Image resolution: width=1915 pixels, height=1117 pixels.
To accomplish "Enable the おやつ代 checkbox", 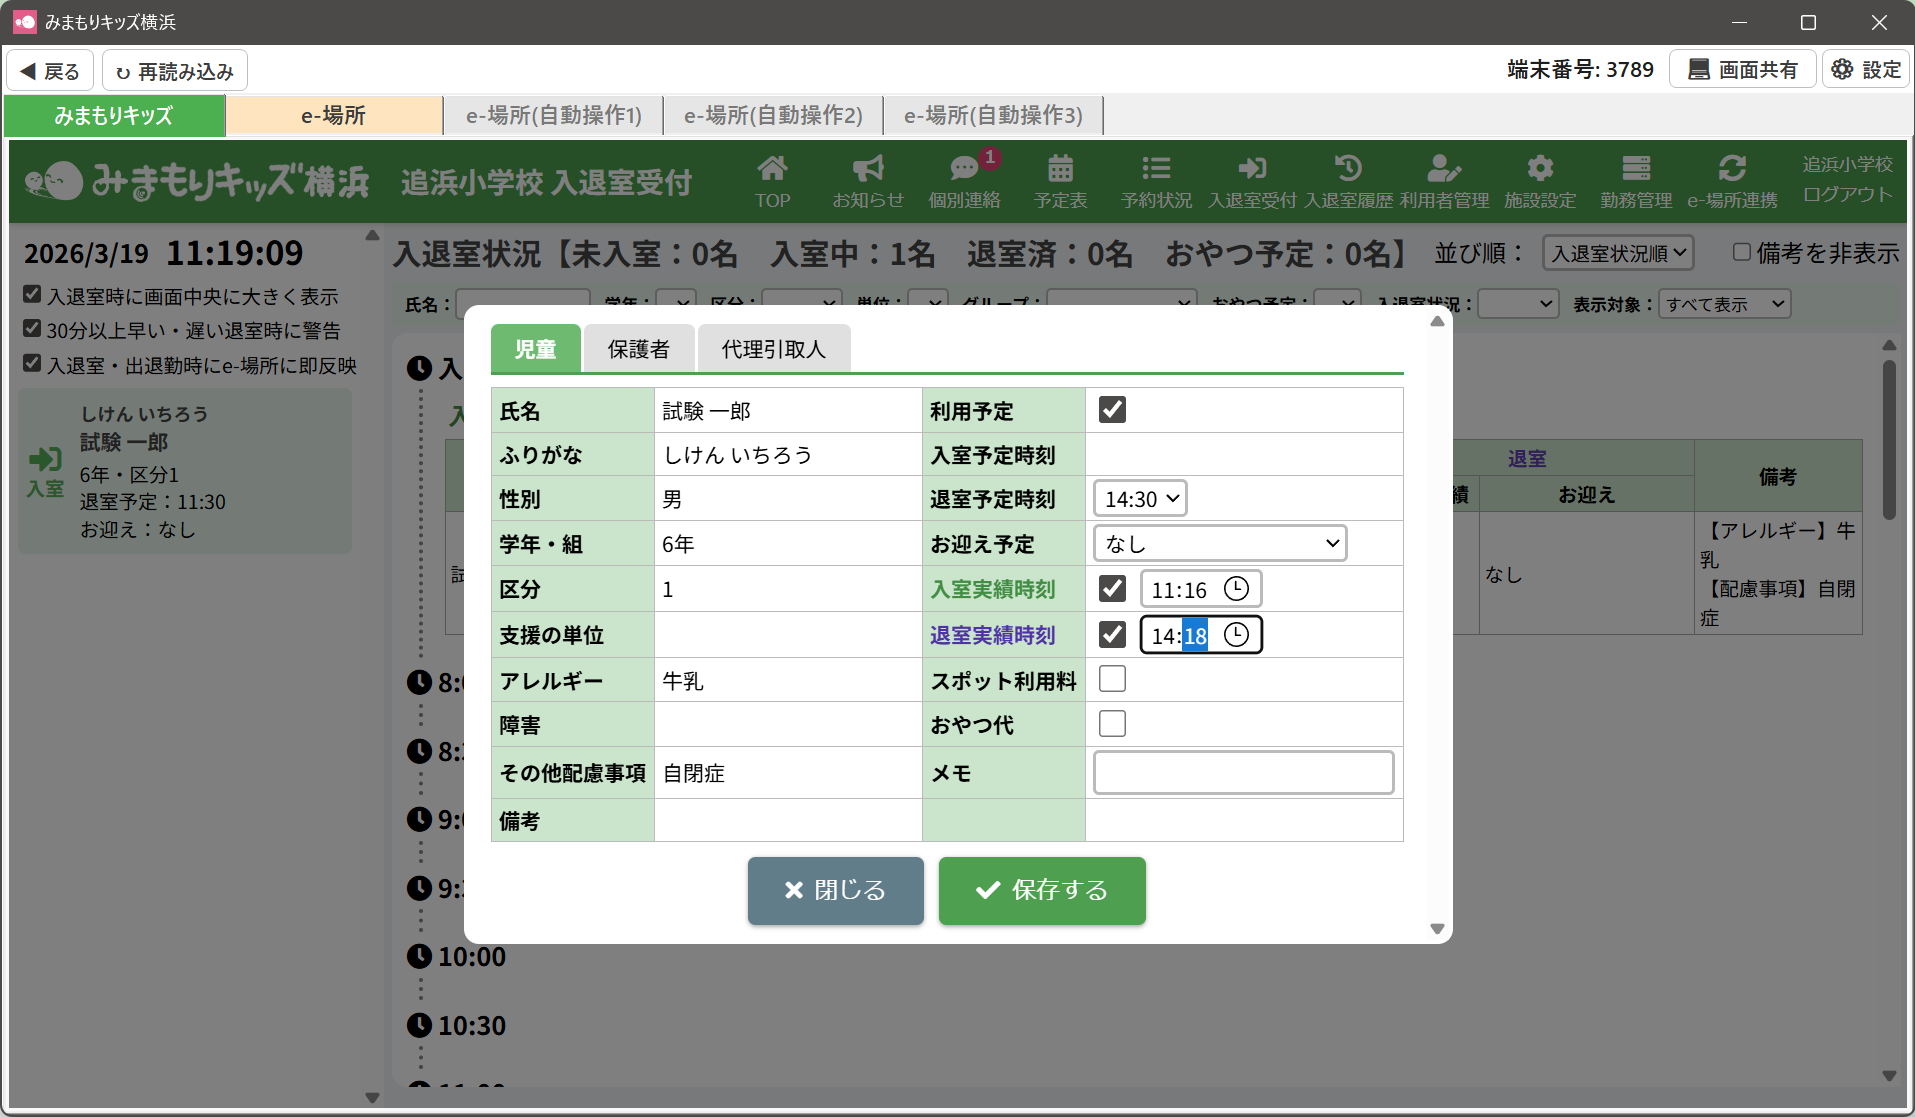I will click(x=1112, y=724).
